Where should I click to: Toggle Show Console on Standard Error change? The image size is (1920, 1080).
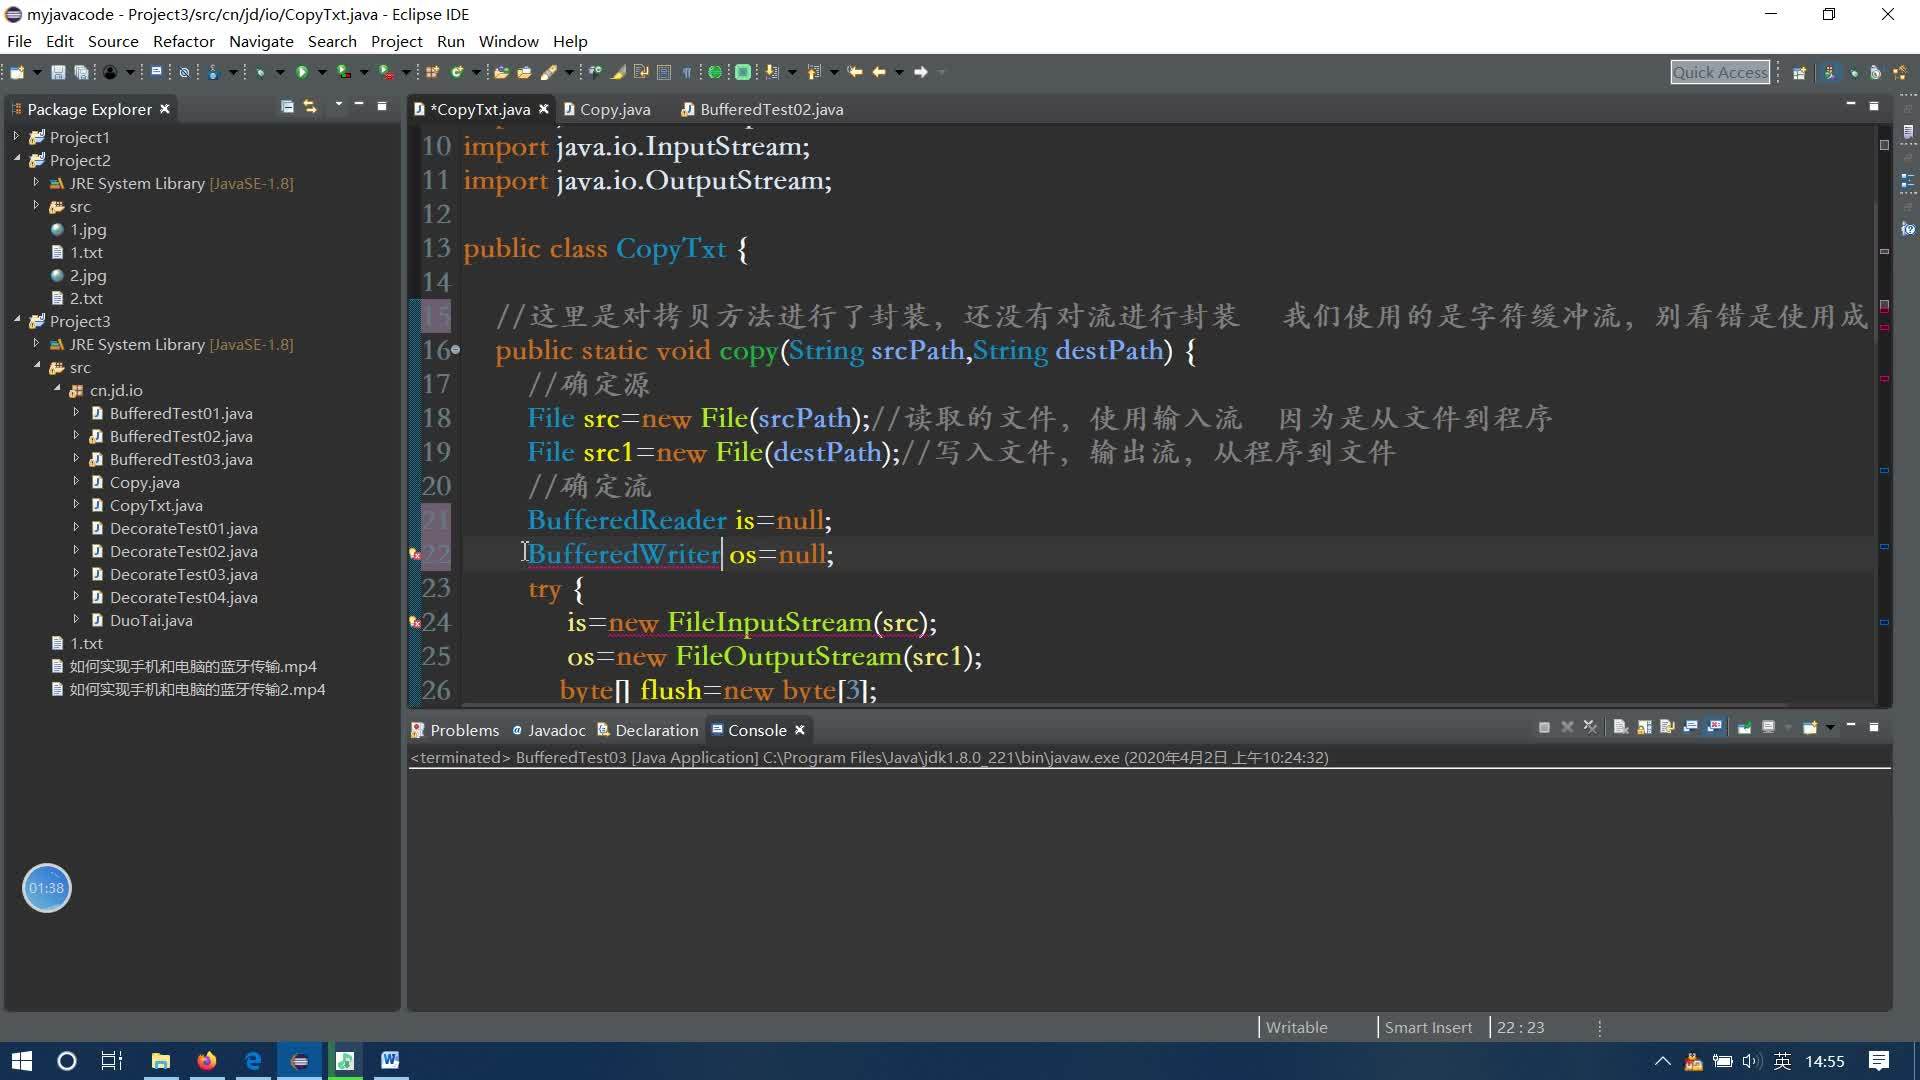coord(1716,727)
